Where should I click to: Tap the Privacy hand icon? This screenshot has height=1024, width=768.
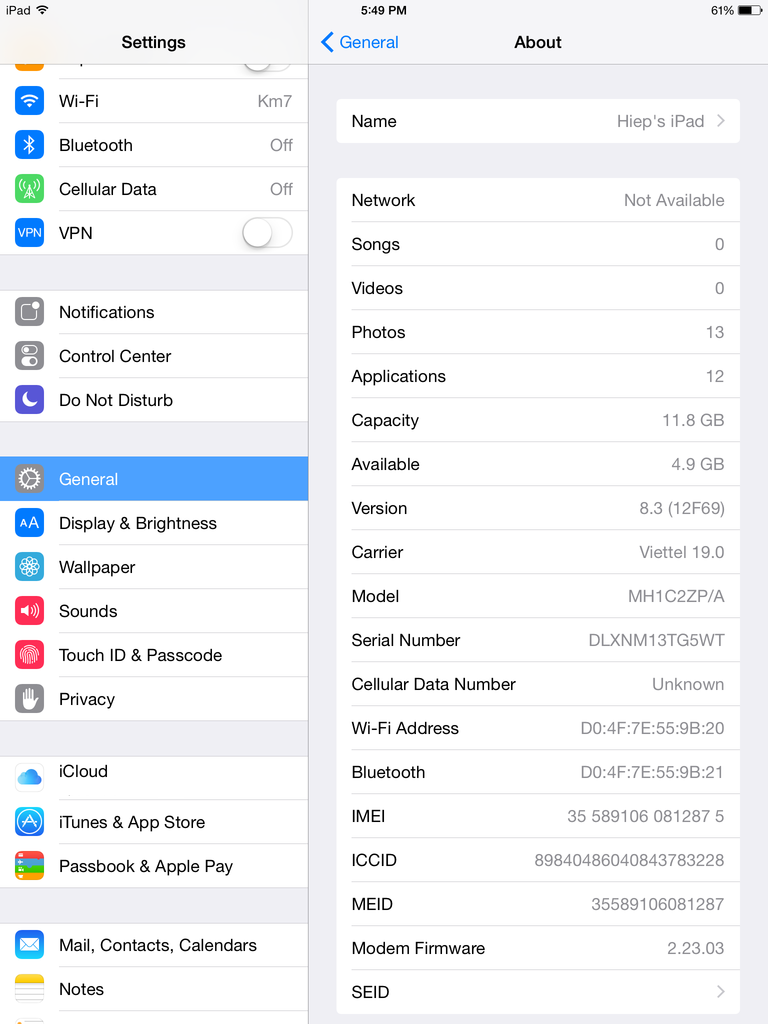29,699
